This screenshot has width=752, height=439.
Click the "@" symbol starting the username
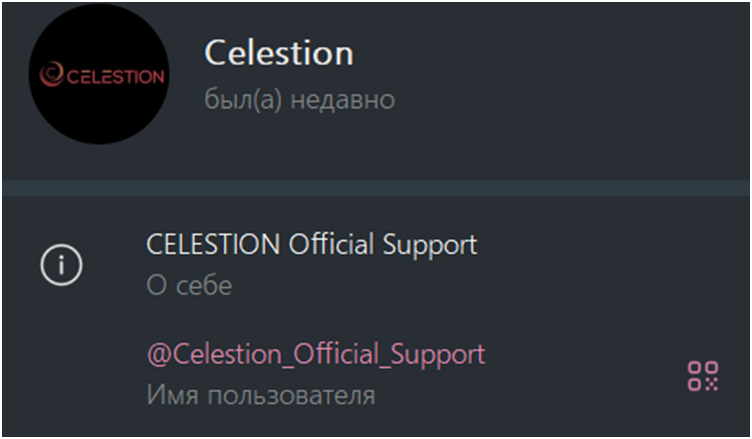coord(157,354)
